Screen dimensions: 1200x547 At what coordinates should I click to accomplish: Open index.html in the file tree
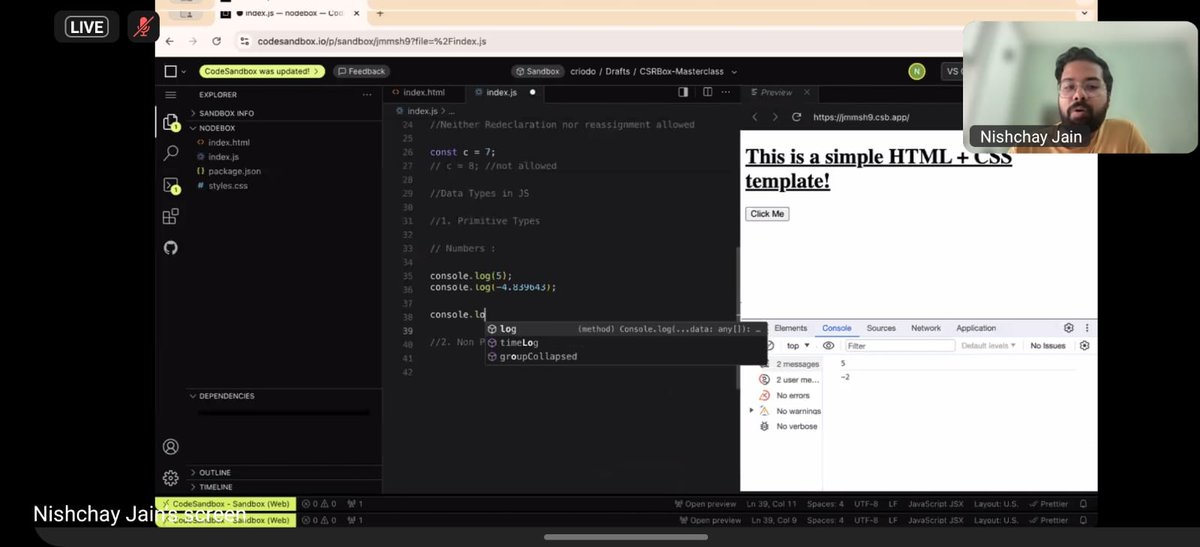229,143
